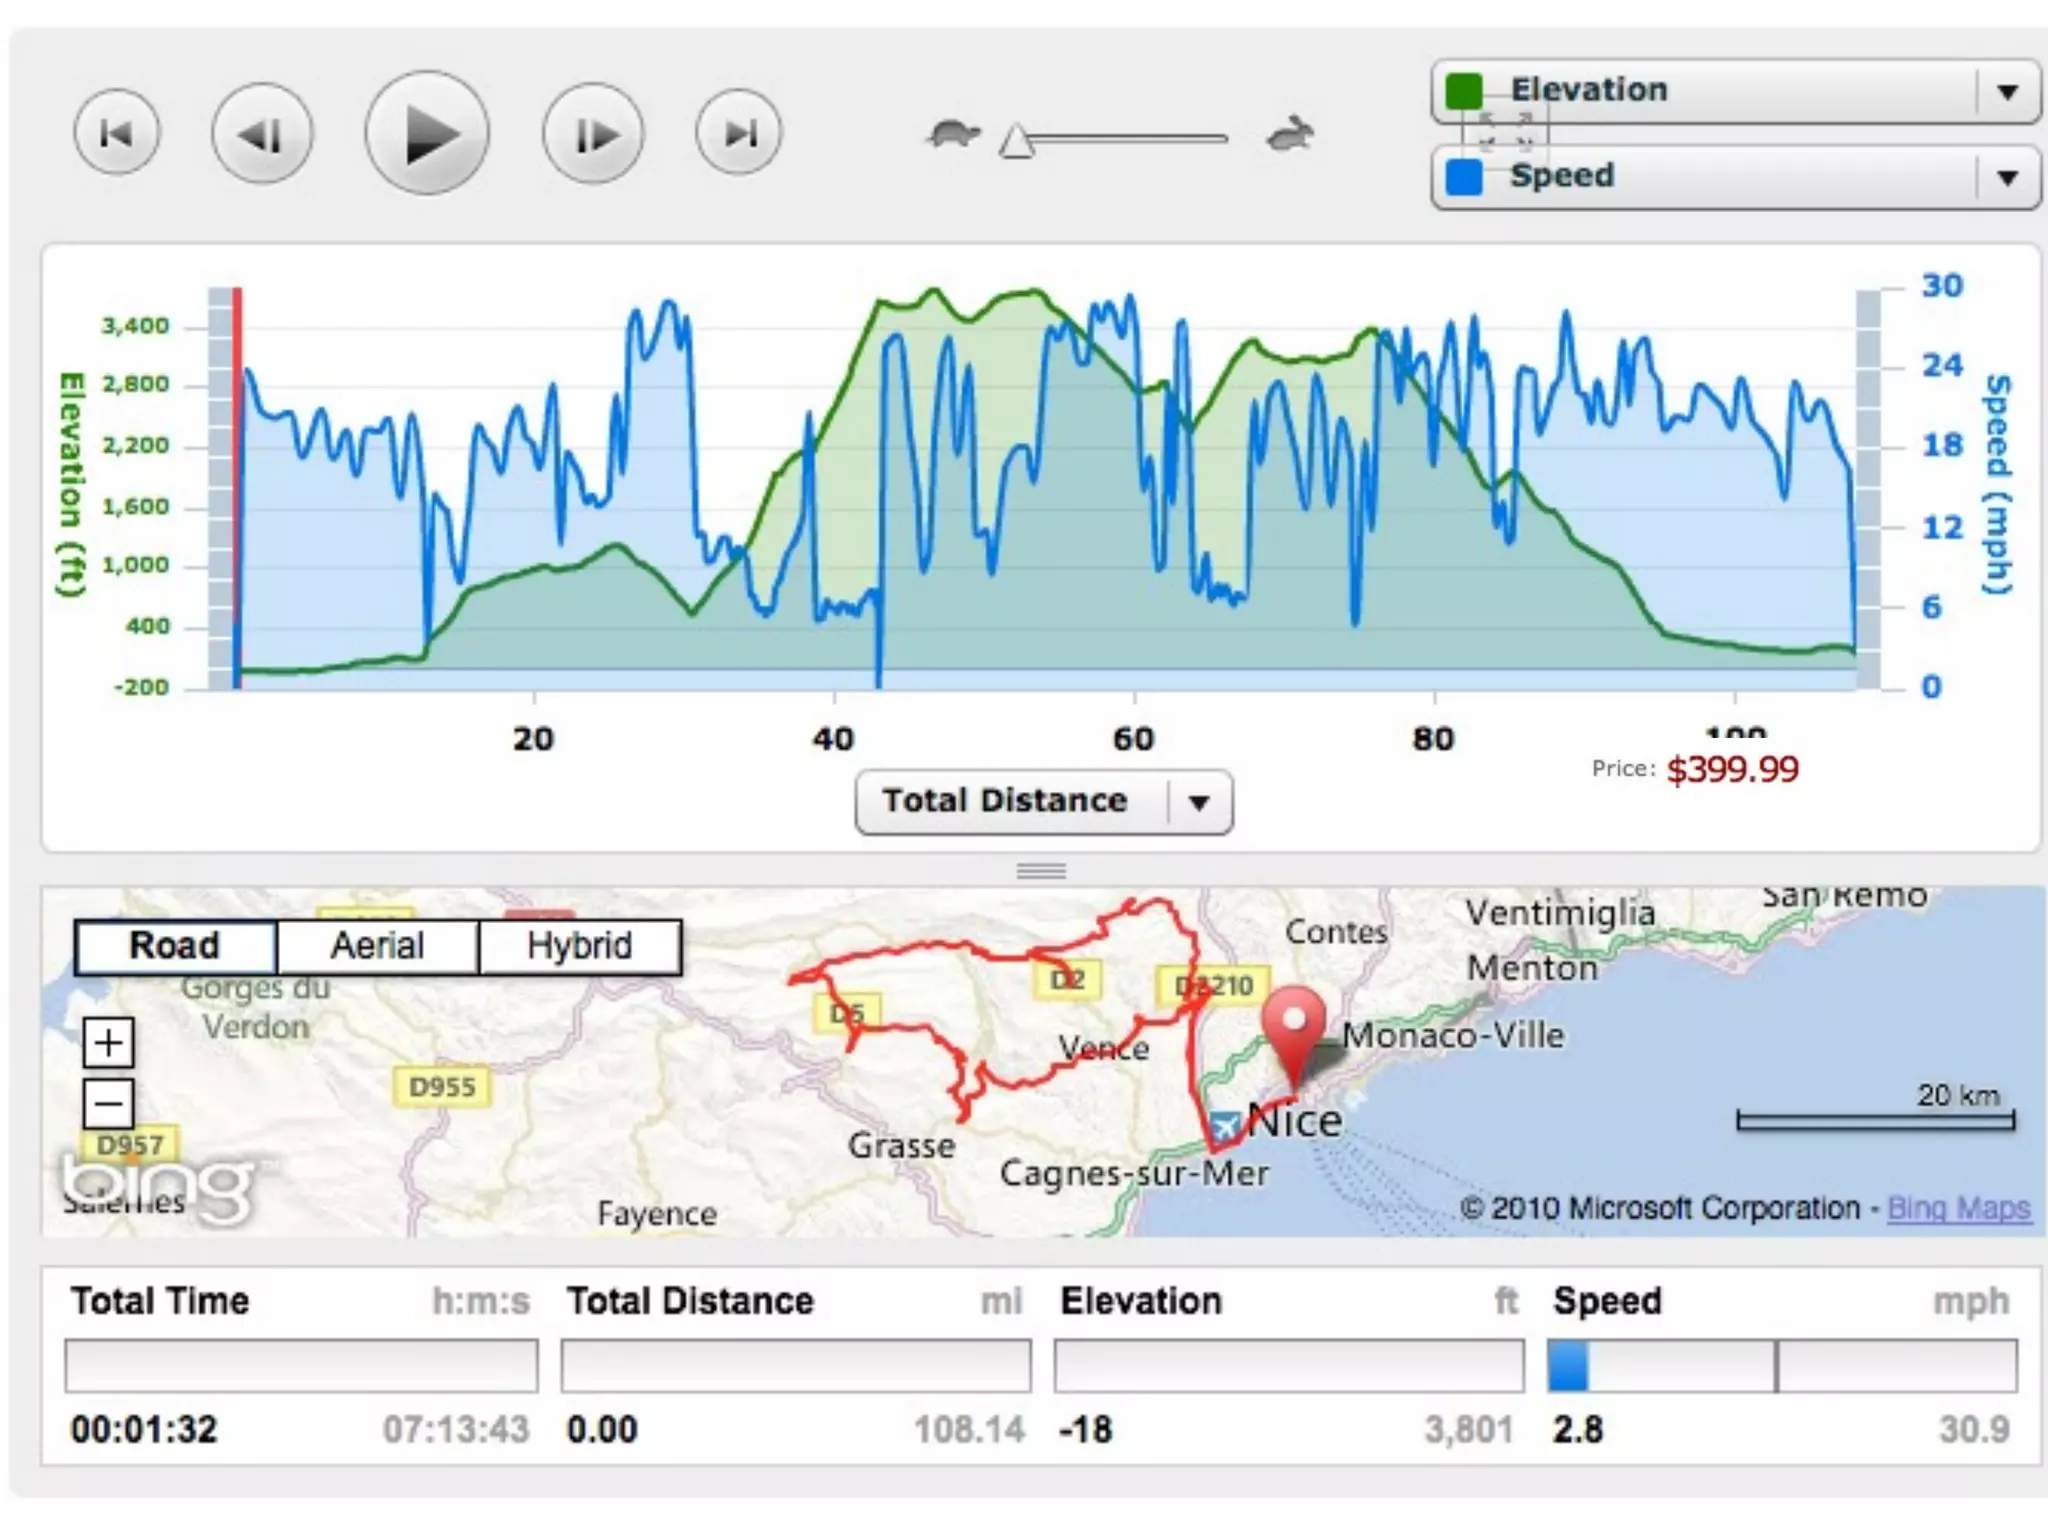Switch map to Hybrid view
Viewport: 2048px width, 1536px height.
579,946
